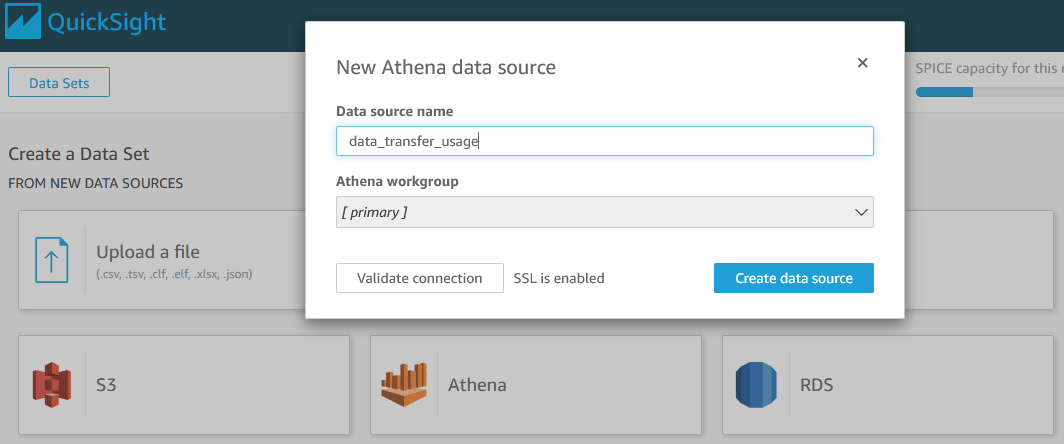Screen dimensions: 1064x444
Task: Click the workgroup dropdown chevron arrow
Action: pyautogui.click(x=861, y=212)
